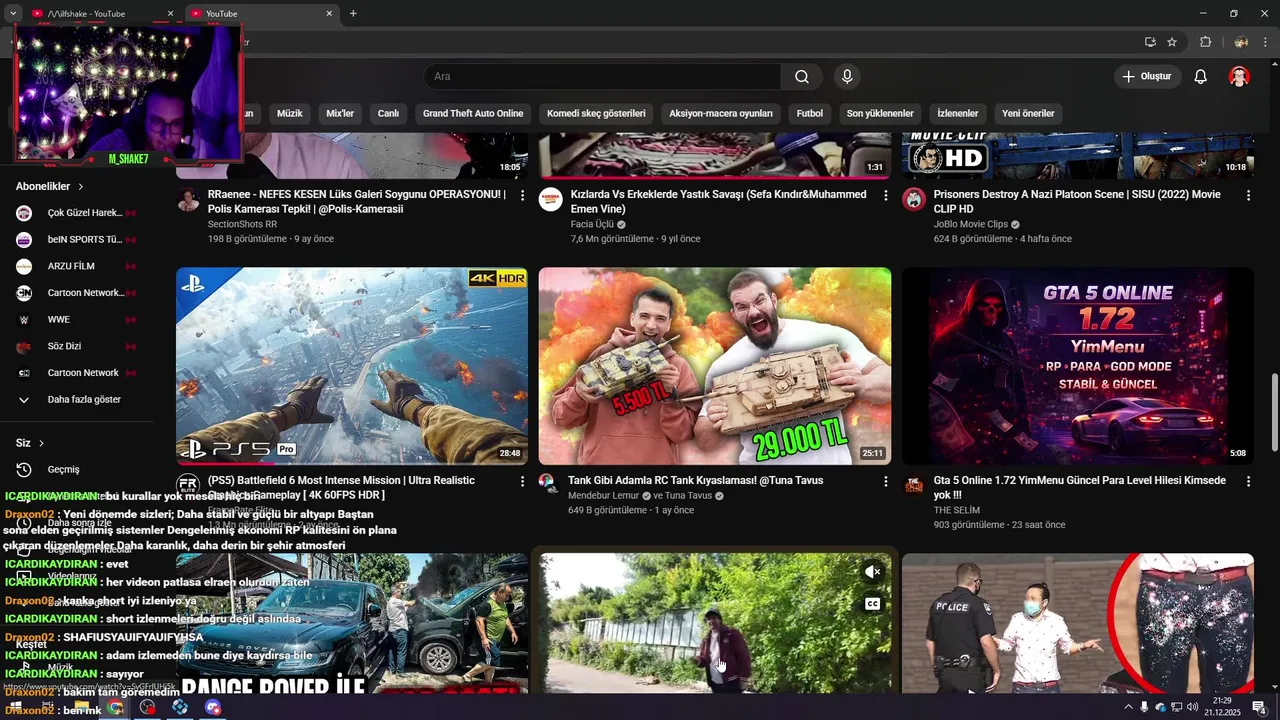Select the Grand Theft Auto Online chip

[473, 113]
